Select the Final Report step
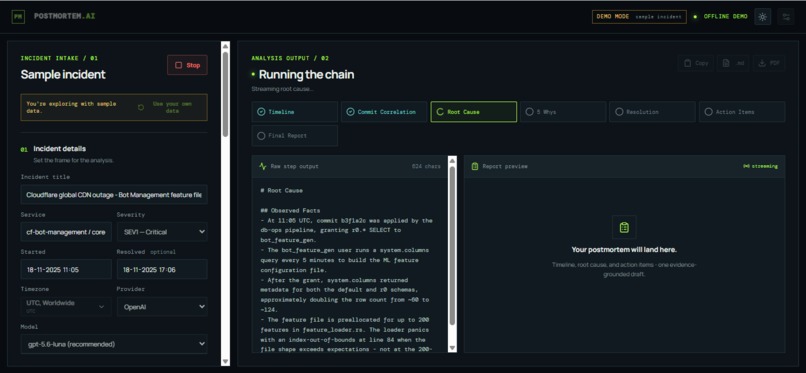Screen dimensions: 806x373 [295, 136]
